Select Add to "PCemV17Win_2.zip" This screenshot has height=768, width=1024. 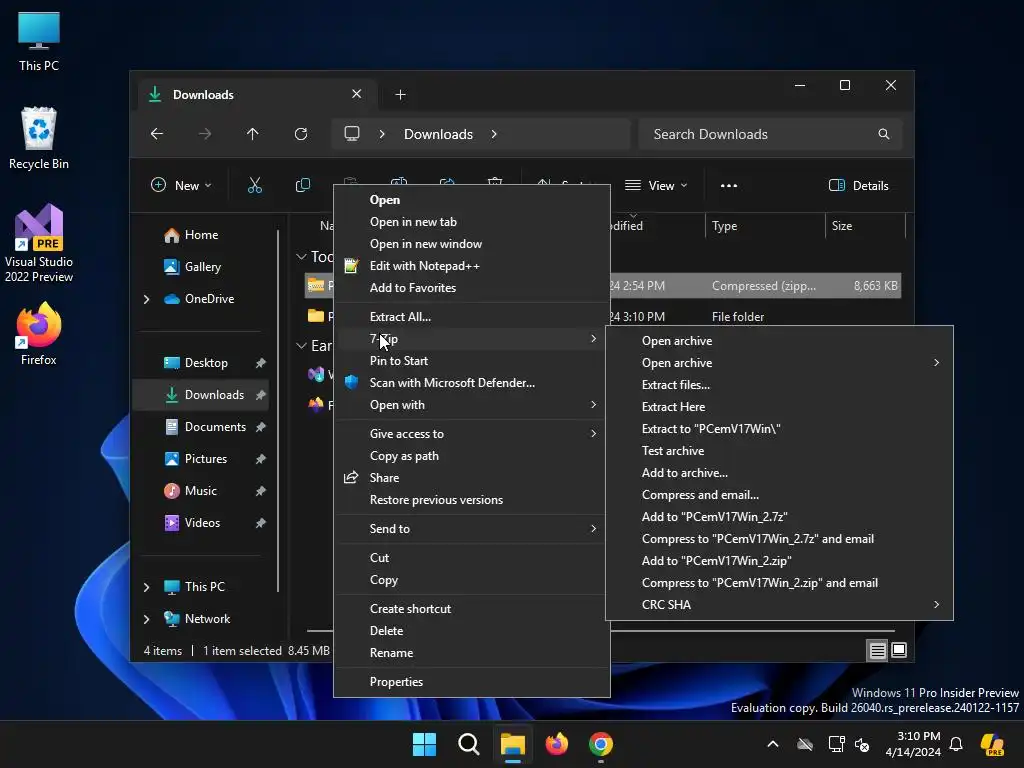click(x=779, y=561)
